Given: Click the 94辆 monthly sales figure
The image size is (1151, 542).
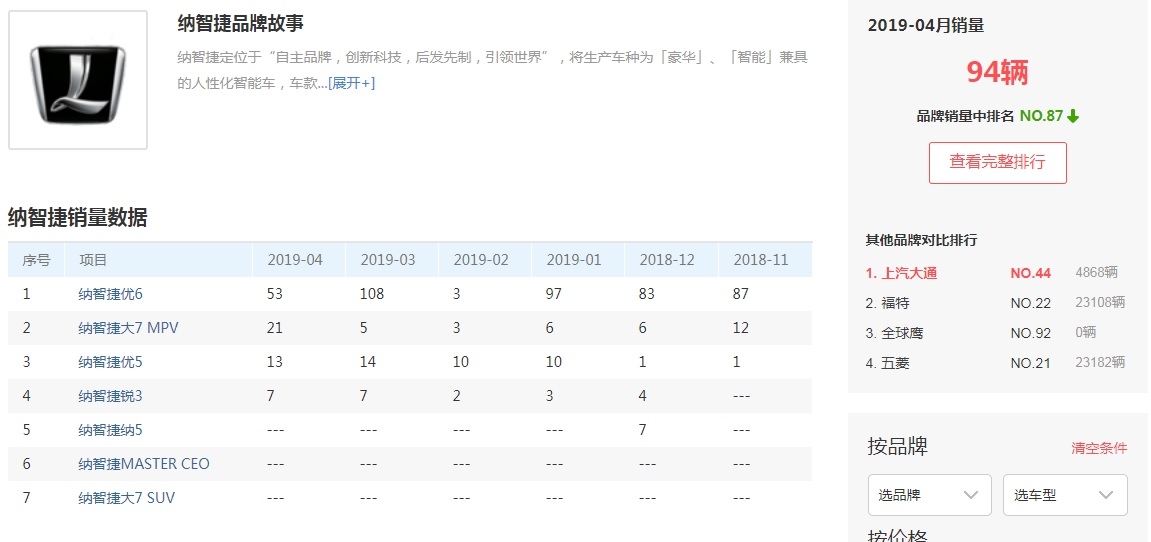Looking at the screenshot, I should coord(998,72).
